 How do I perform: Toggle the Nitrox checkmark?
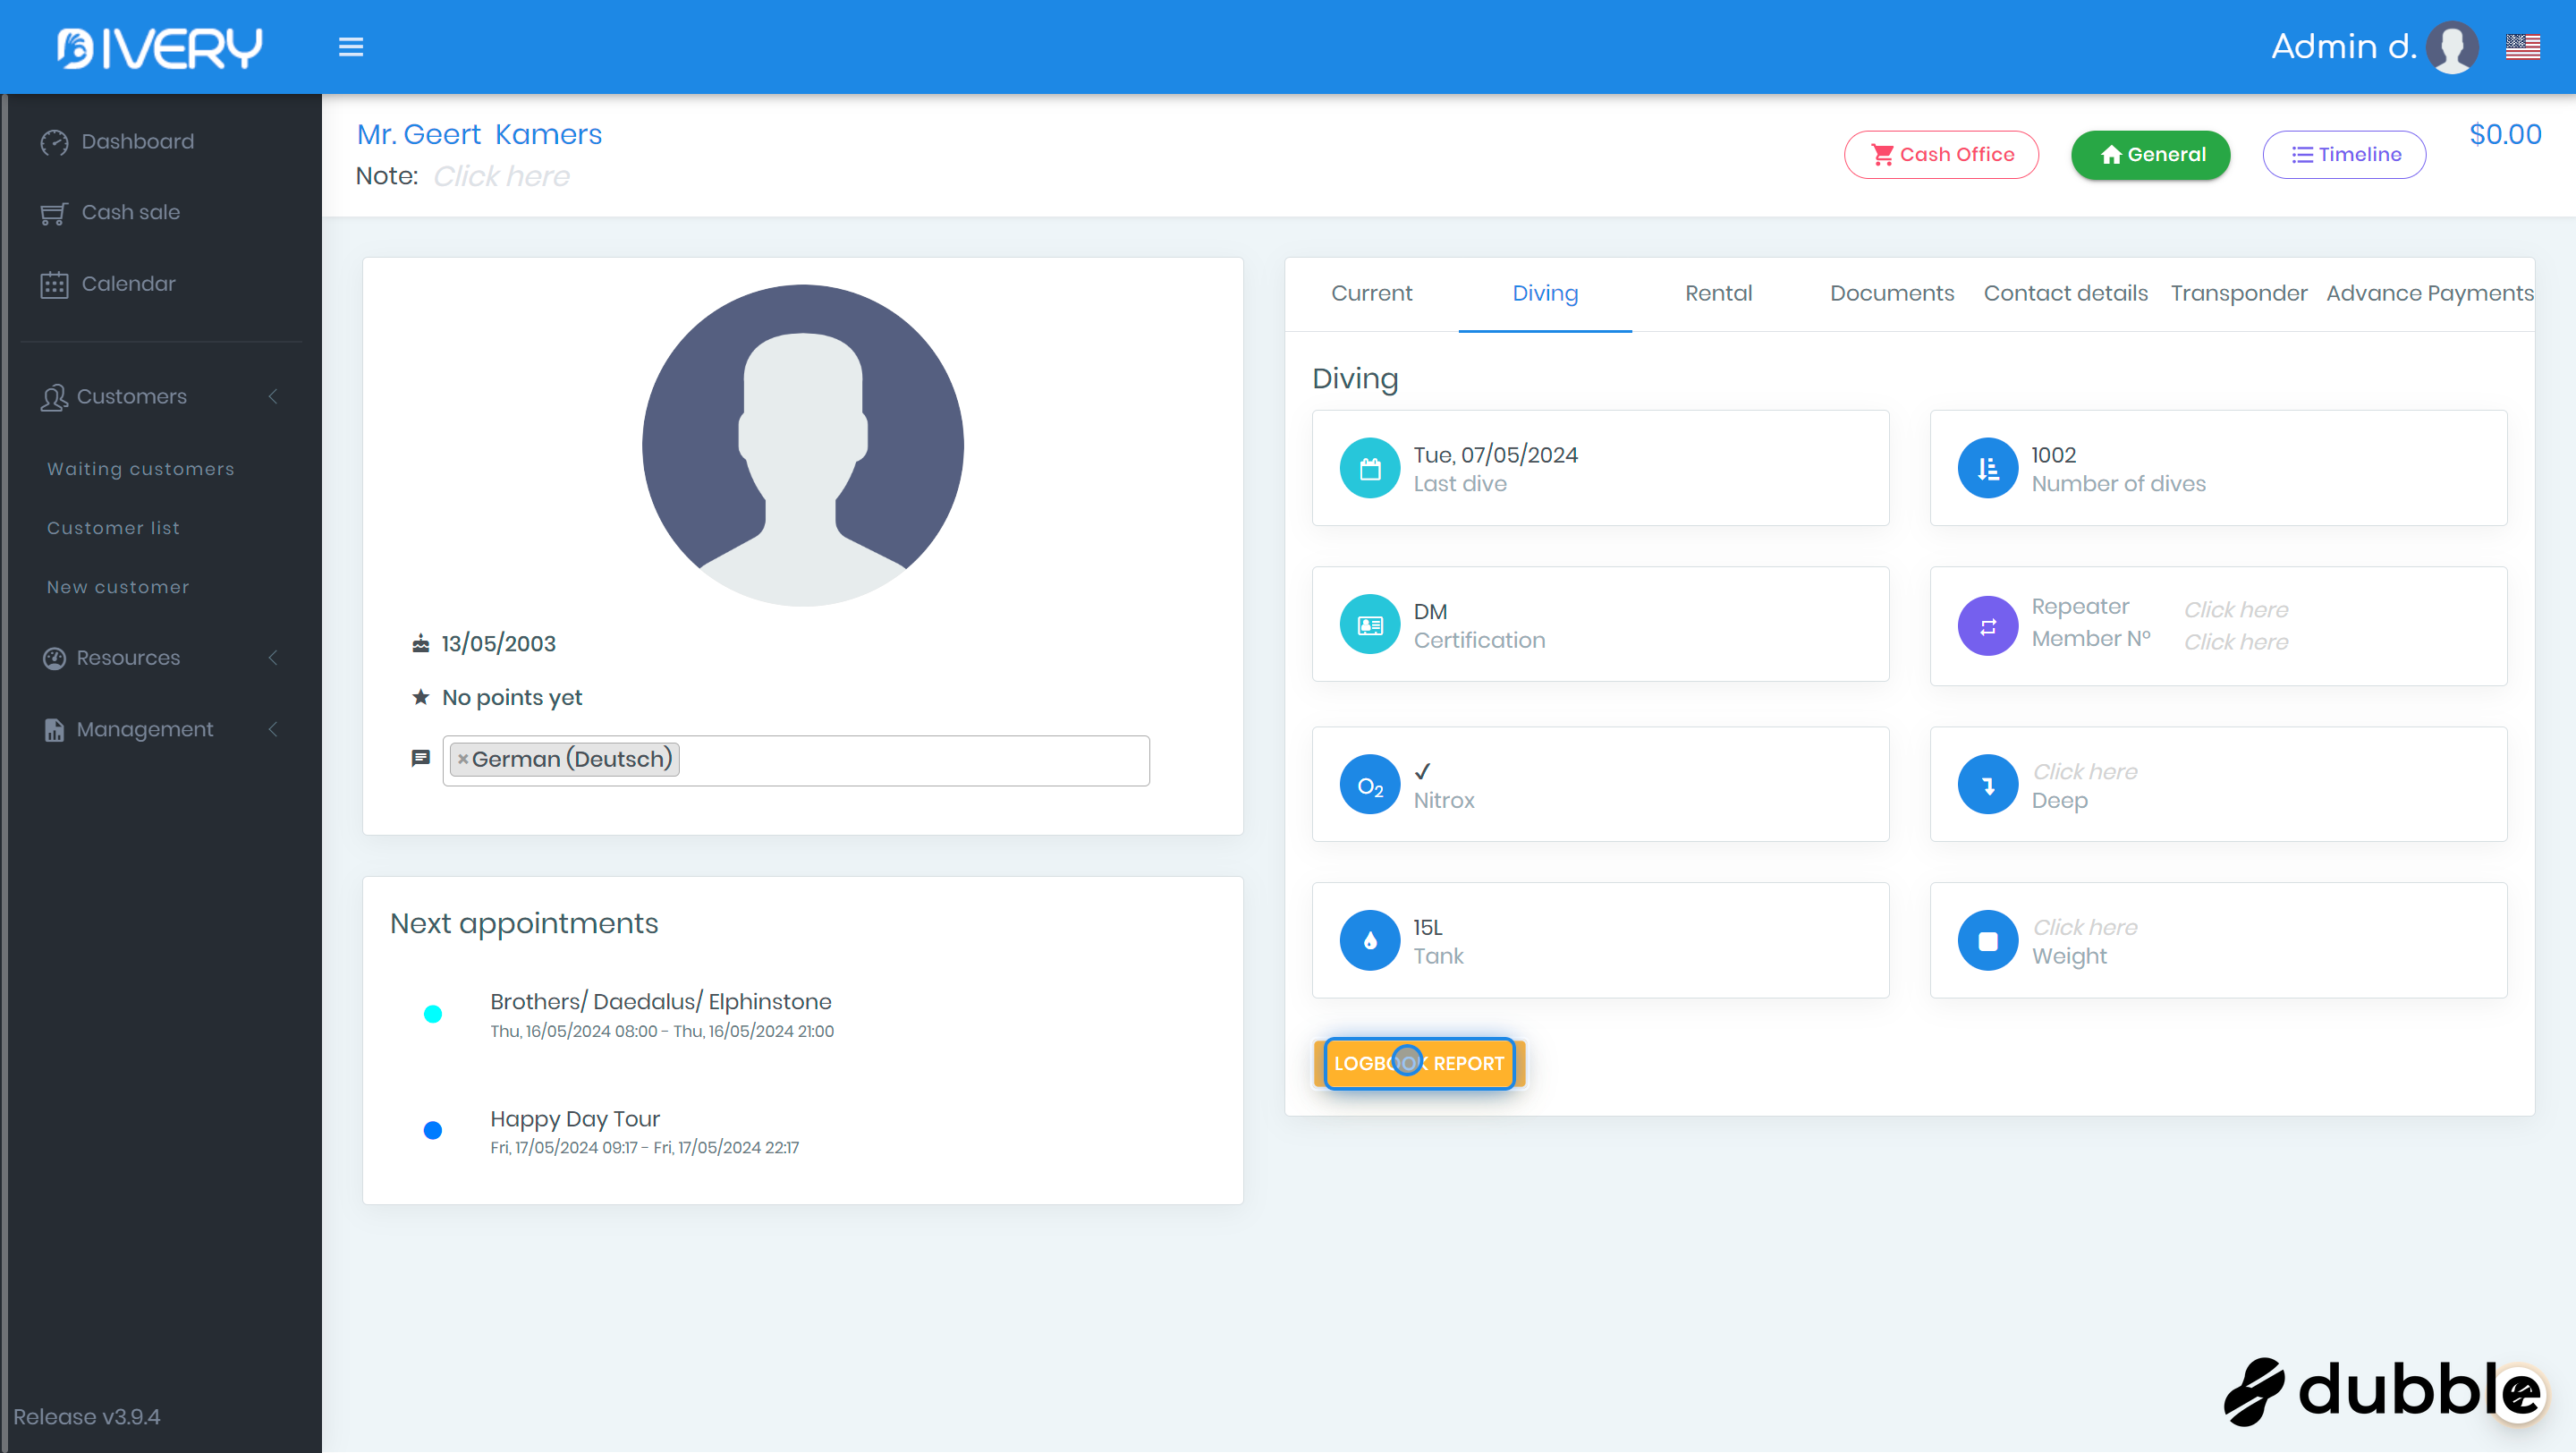[x=1422, y=771]
